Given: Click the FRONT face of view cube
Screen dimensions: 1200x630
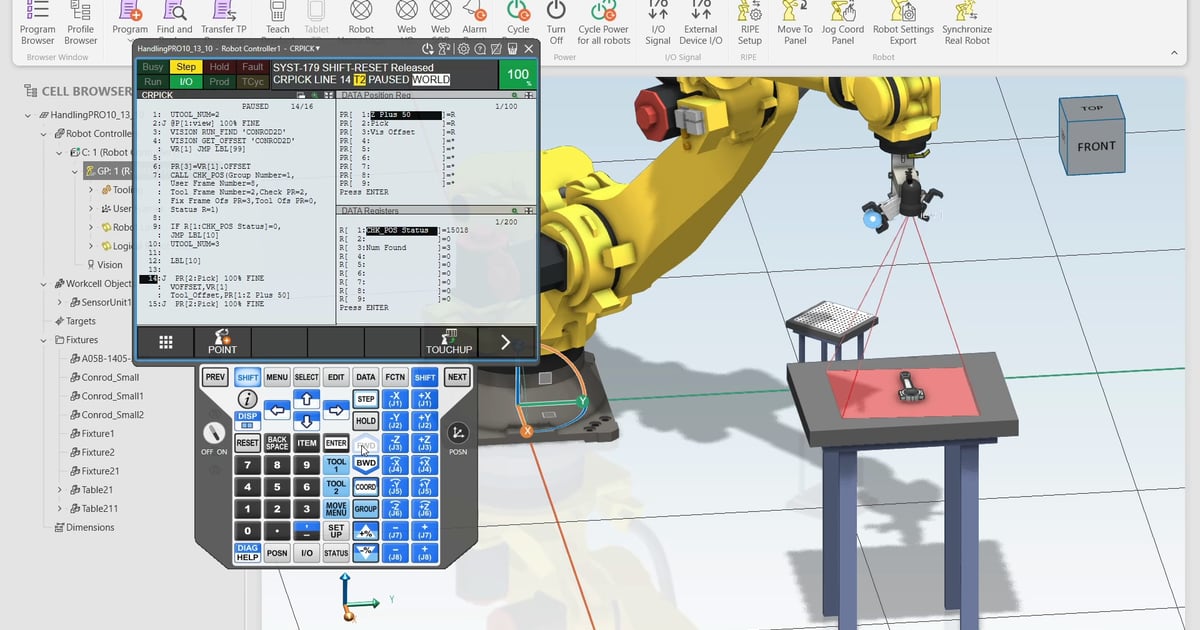Looking at the screenshot, I should pyautogui.click(x=1096, y=146).
